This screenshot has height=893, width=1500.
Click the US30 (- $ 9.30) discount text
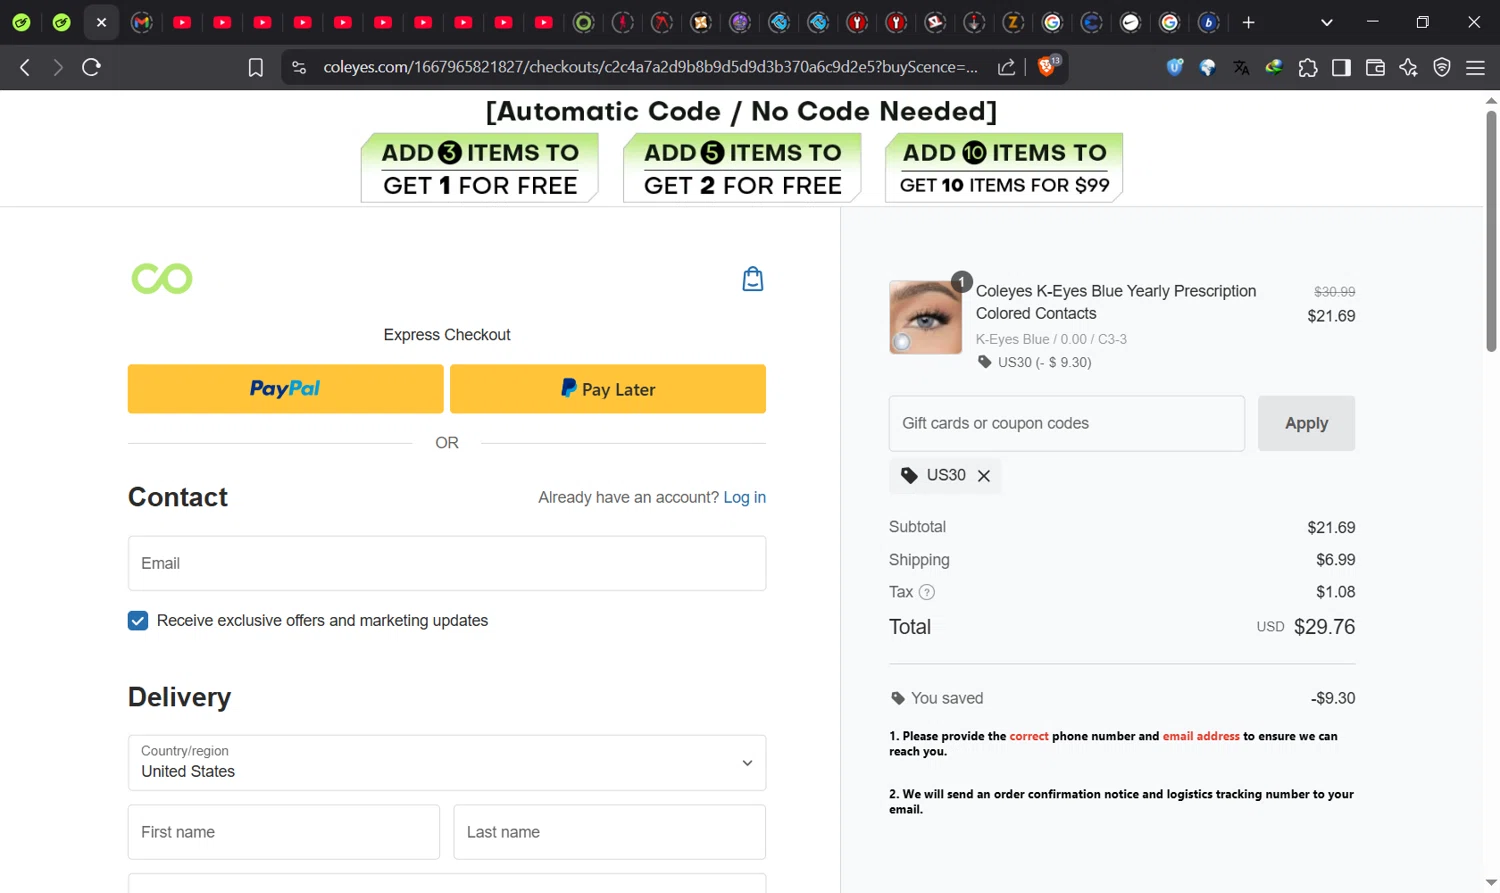pos(1044,362)
